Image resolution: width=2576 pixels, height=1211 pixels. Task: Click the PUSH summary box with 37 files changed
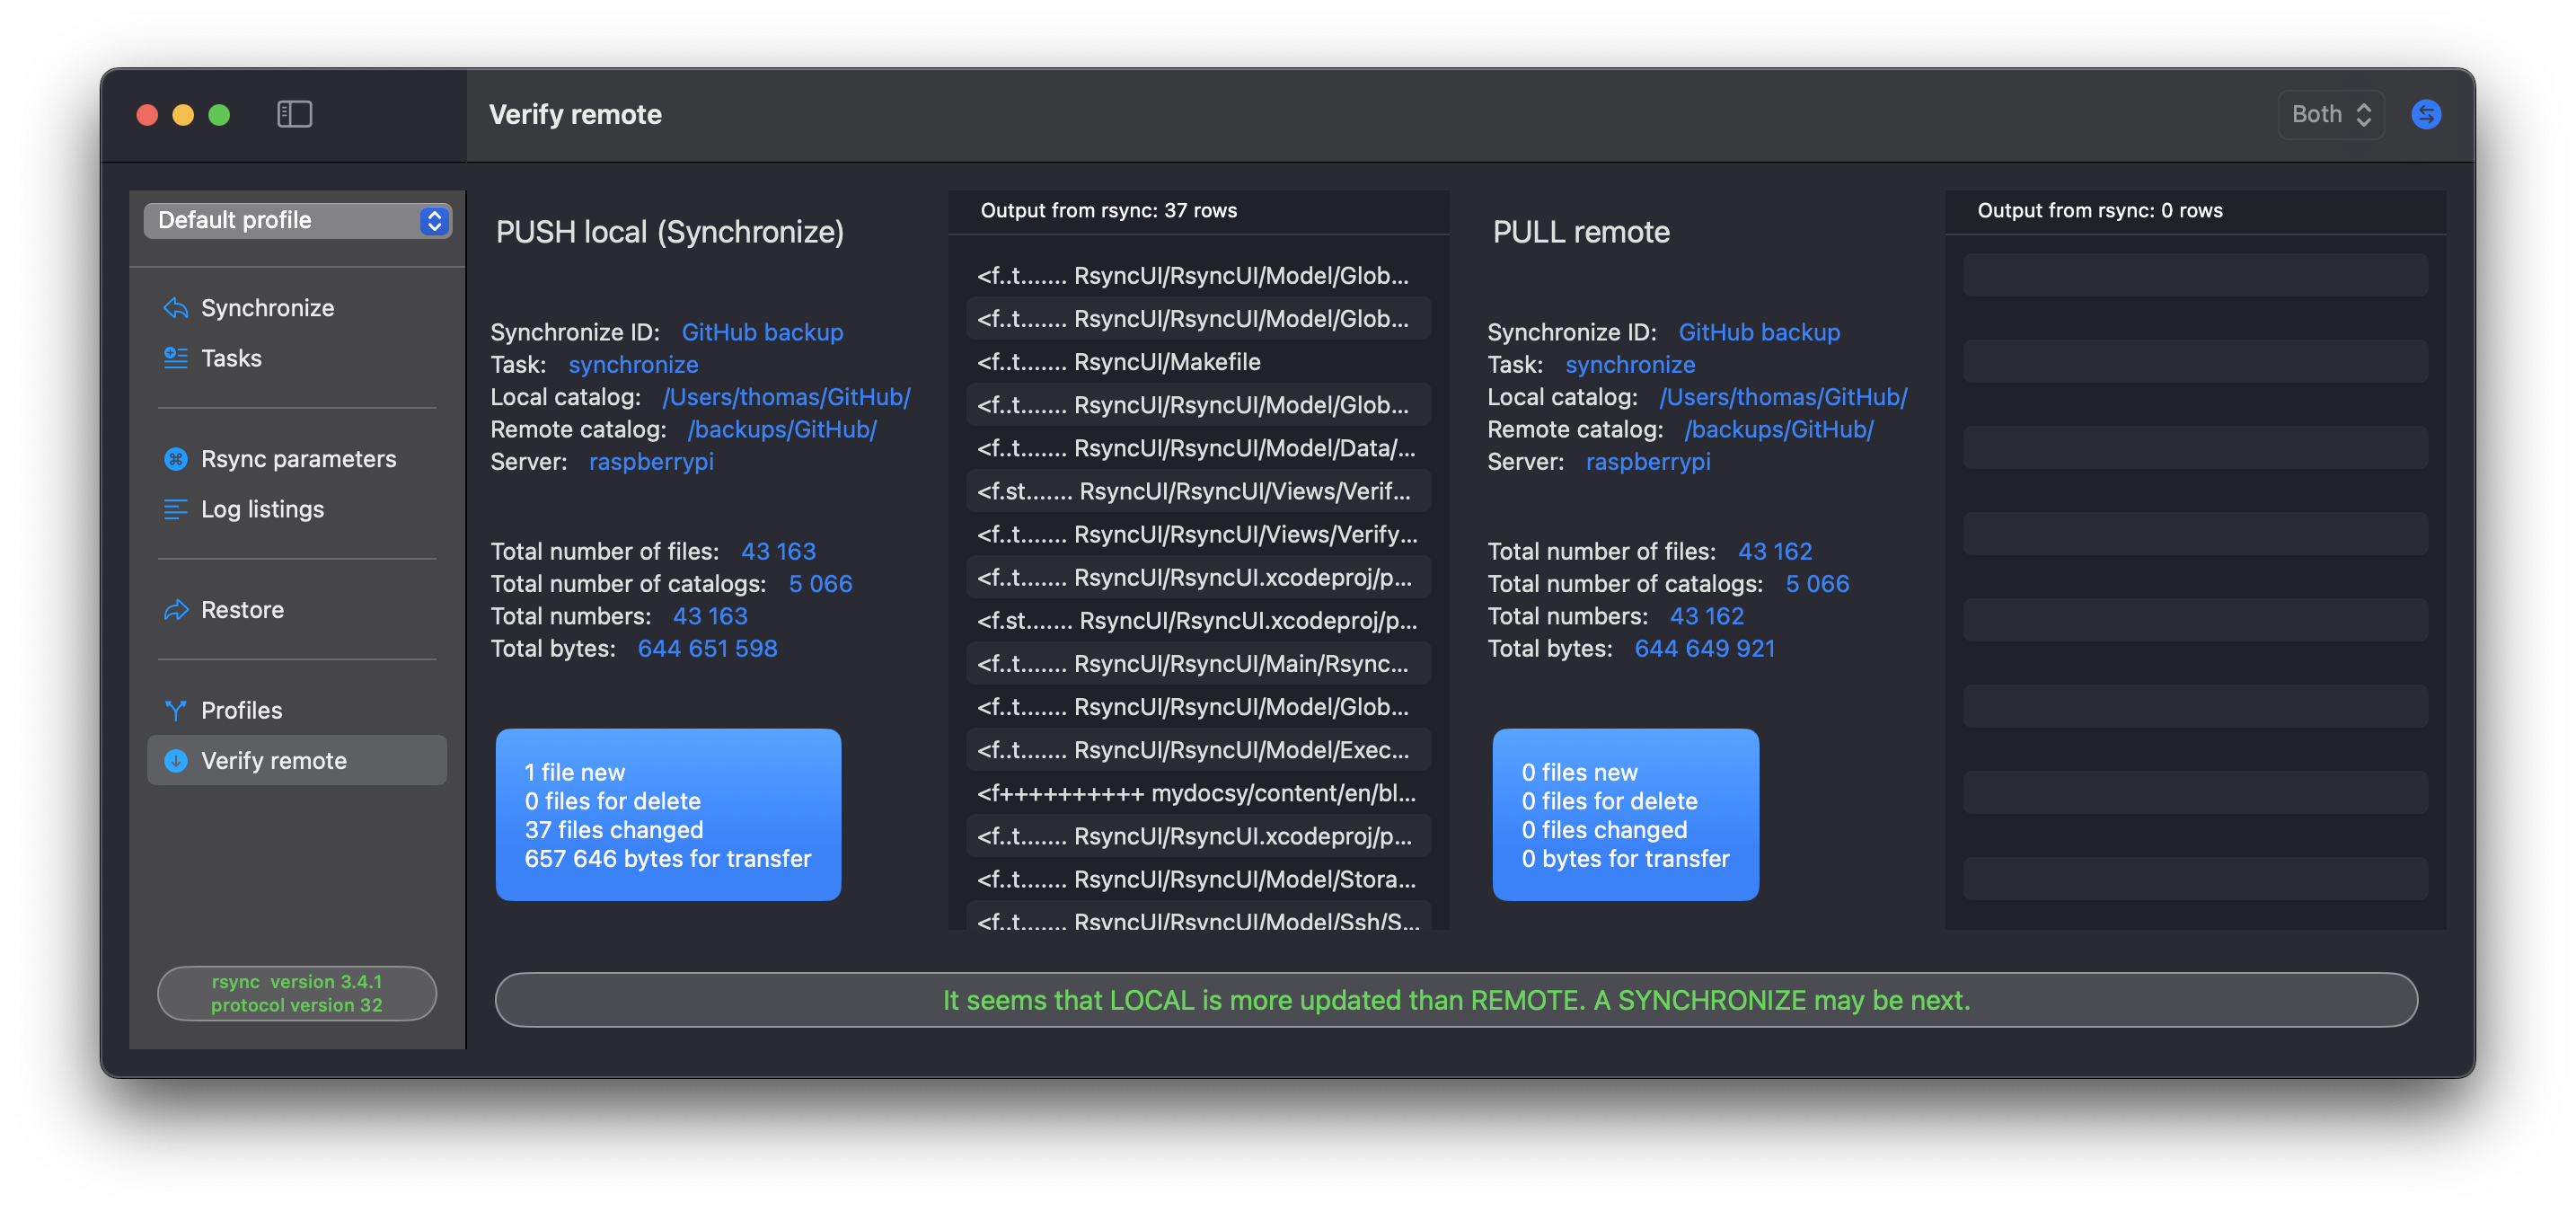point(668,814)
